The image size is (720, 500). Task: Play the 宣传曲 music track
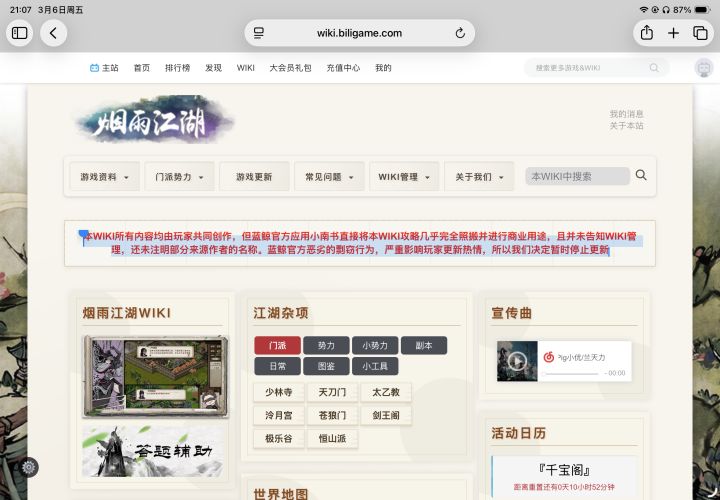point(517,361)
